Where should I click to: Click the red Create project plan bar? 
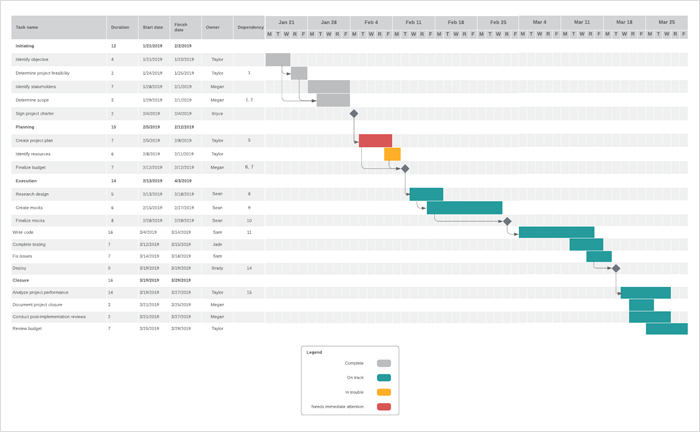(x=375, y=141)
